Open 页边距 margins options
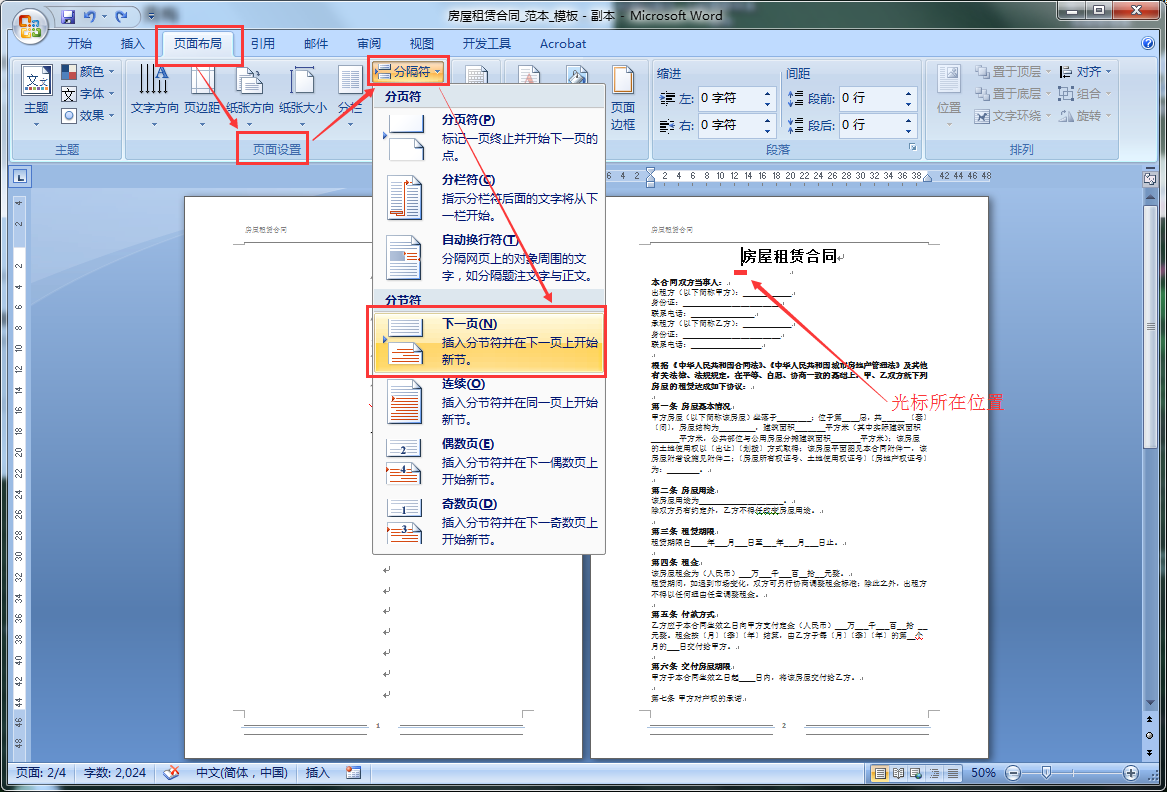 click(x=202, y=95)
